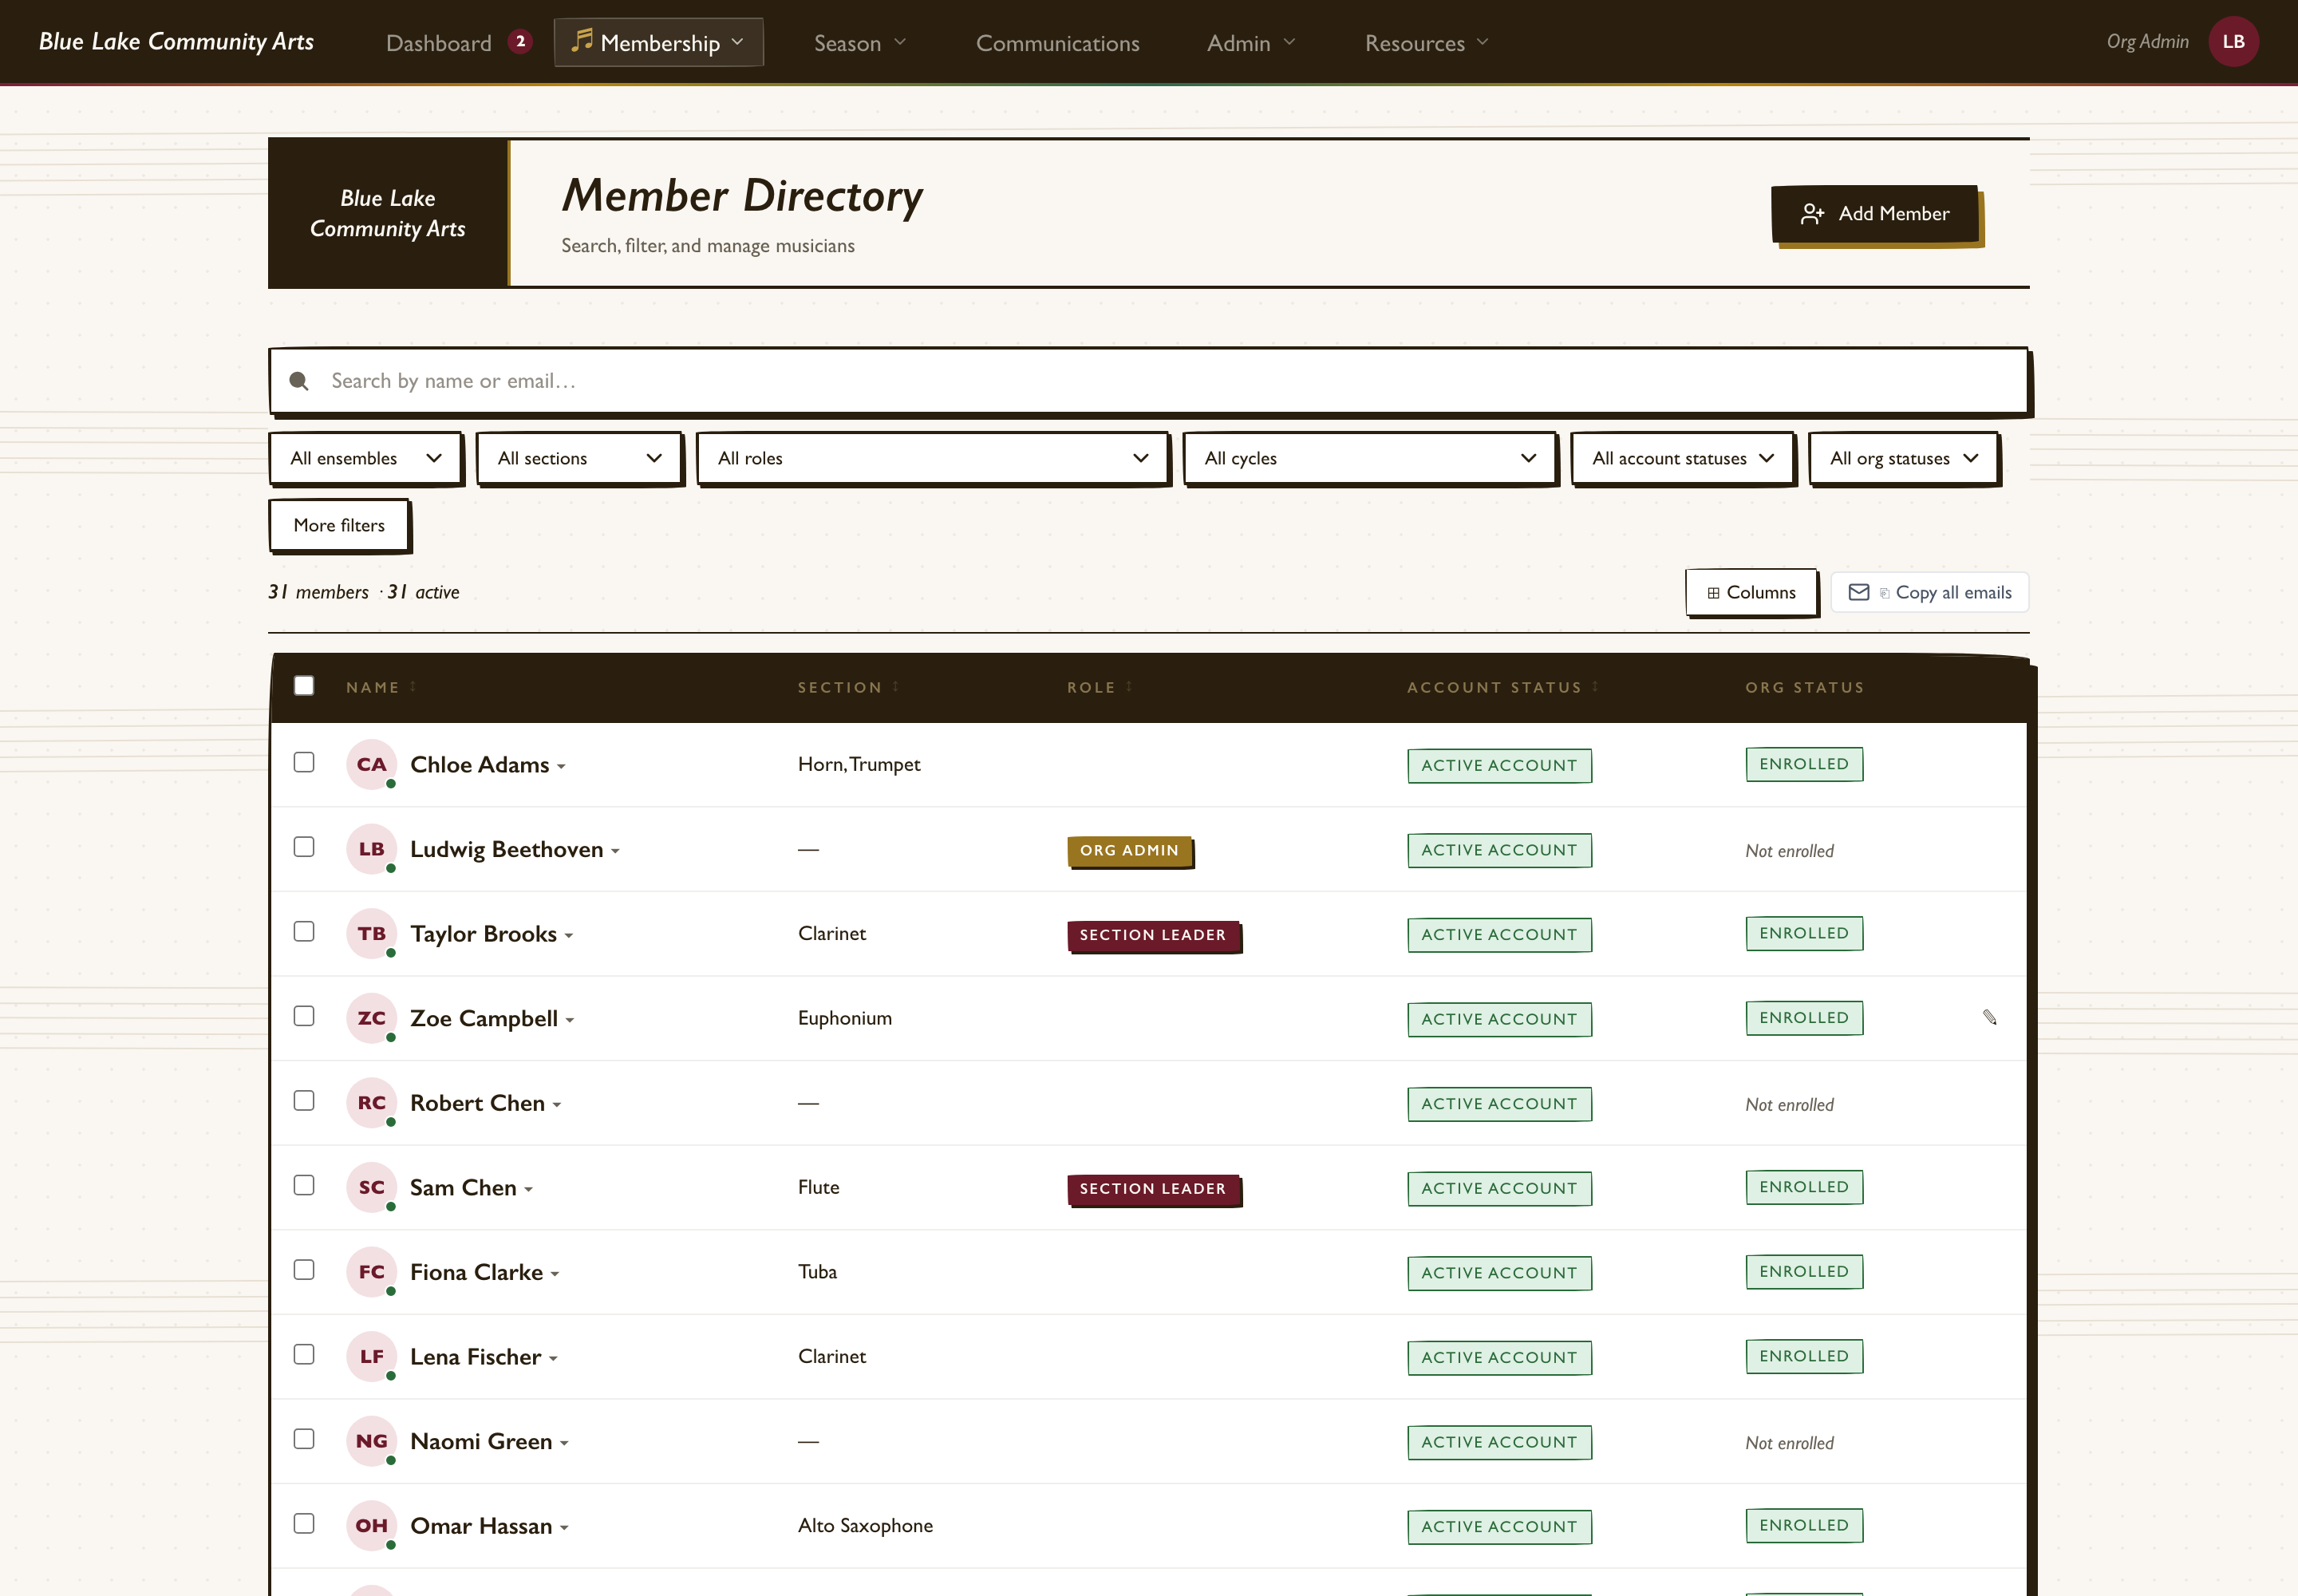This screenshot has width=2298, height=1596.
Task: Click the FC avatar for Fiona Clarke
Action: pos(371,1272)
